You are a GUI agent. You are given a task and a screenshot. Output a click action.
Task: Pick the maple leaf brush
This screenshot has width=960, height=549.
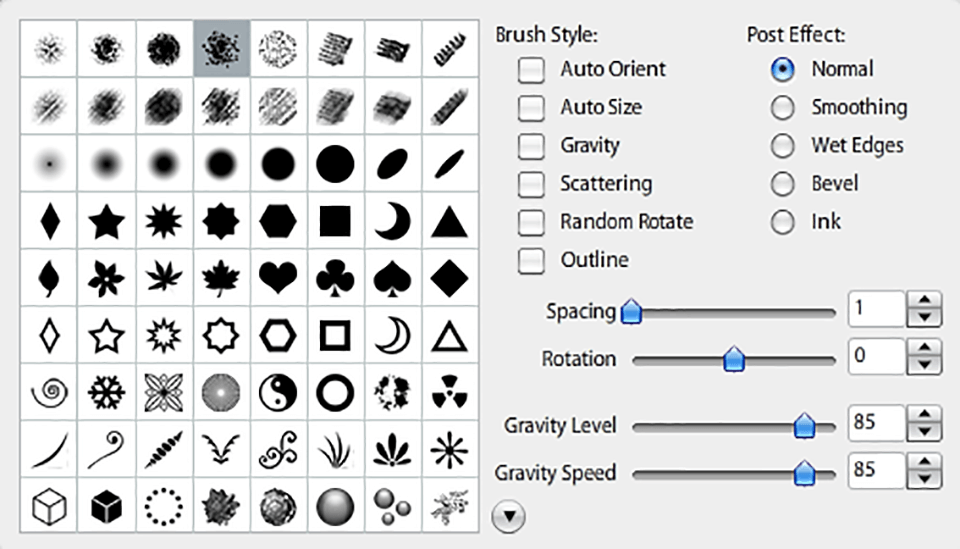(221, 278)
